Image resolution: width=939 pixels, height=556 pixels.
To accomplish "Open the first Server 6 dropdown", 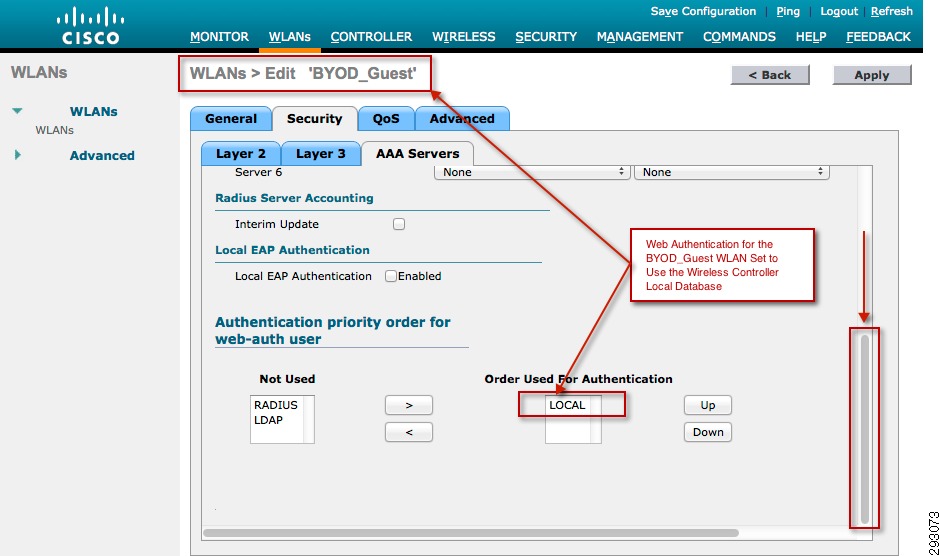I will 532,172.
